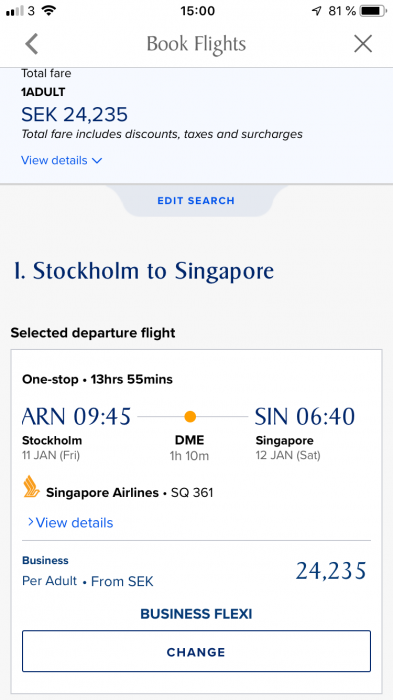Expand flight View details link

[x=70, y=522]
